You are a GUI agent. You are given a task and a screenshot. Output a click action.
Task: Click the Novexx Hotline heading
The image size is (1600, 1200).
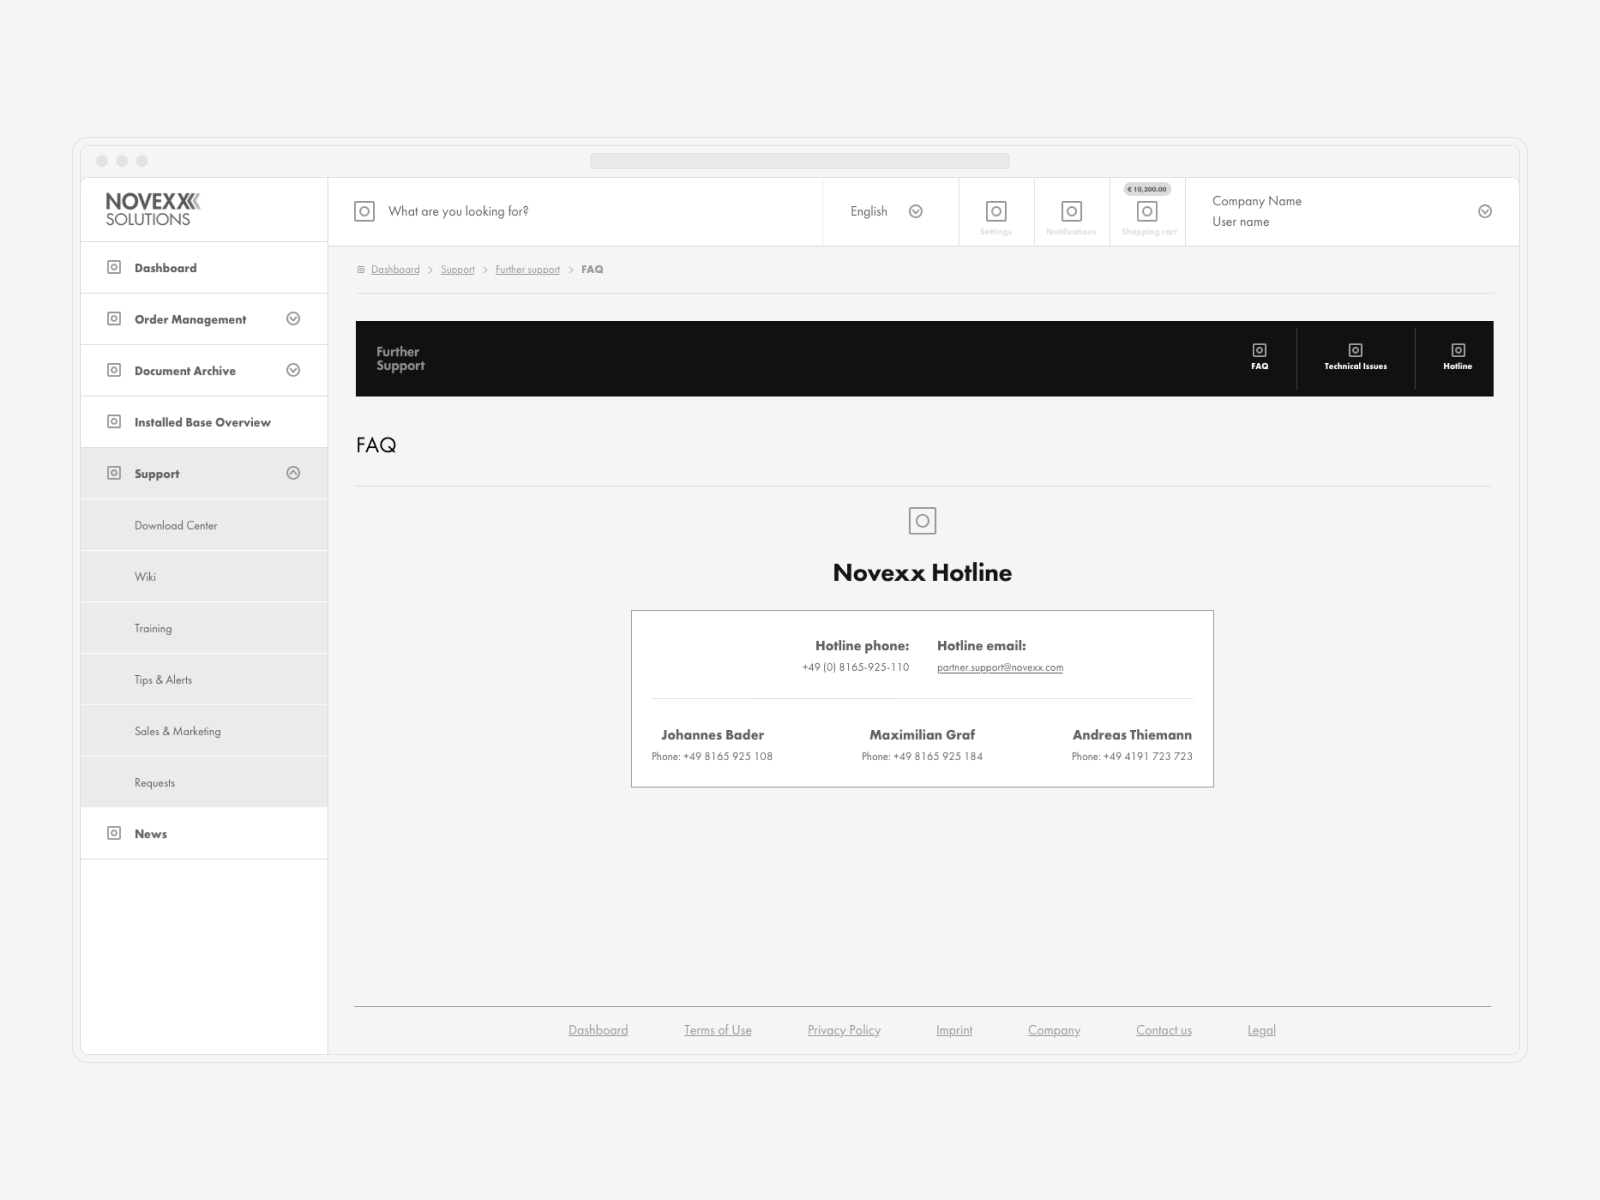(922, 573)
